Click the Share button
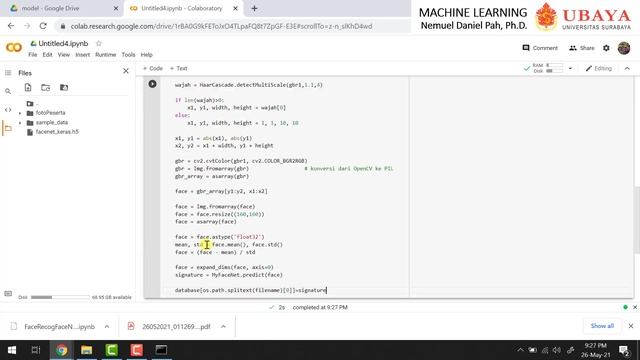640x360 pixels. click(582, 48)
